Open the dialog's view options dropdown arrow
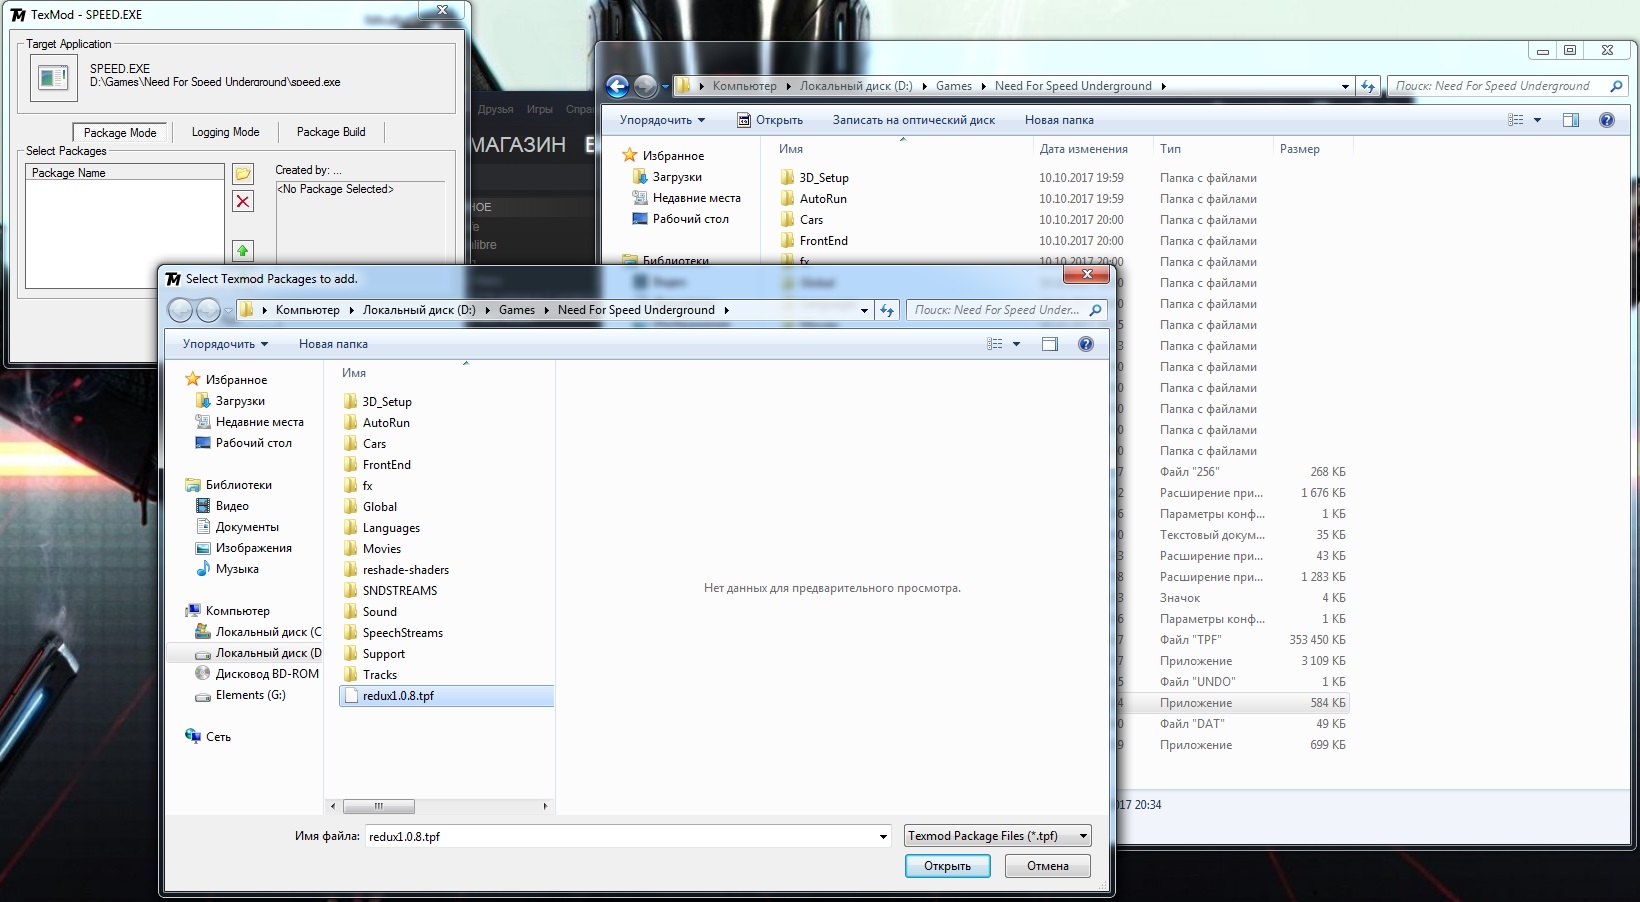This screenshot has width=1640, height=902. [1016, 344]
